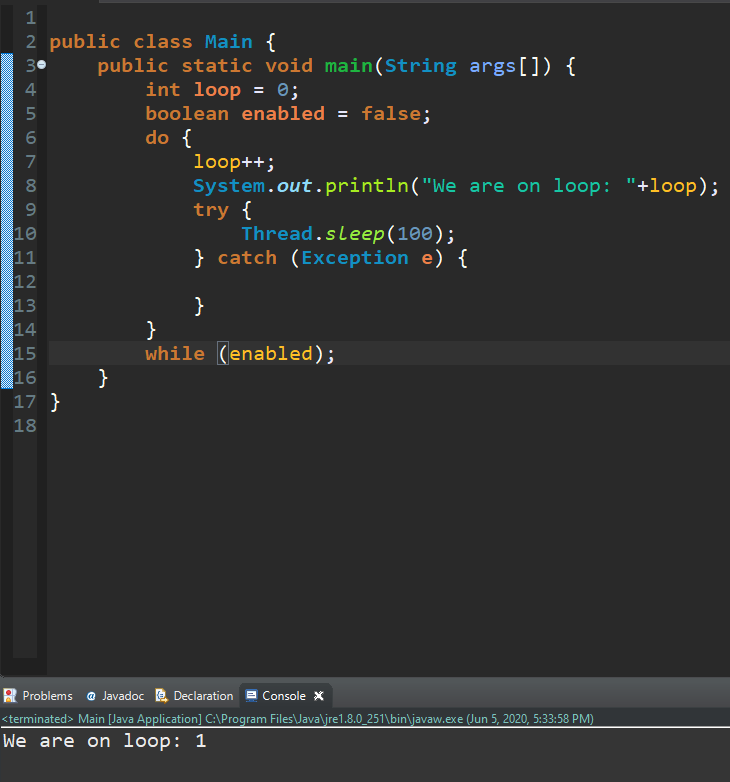This screenshot has height=782, width=730.
Task: Click the Declaration view icon
Action: (161, 696)
